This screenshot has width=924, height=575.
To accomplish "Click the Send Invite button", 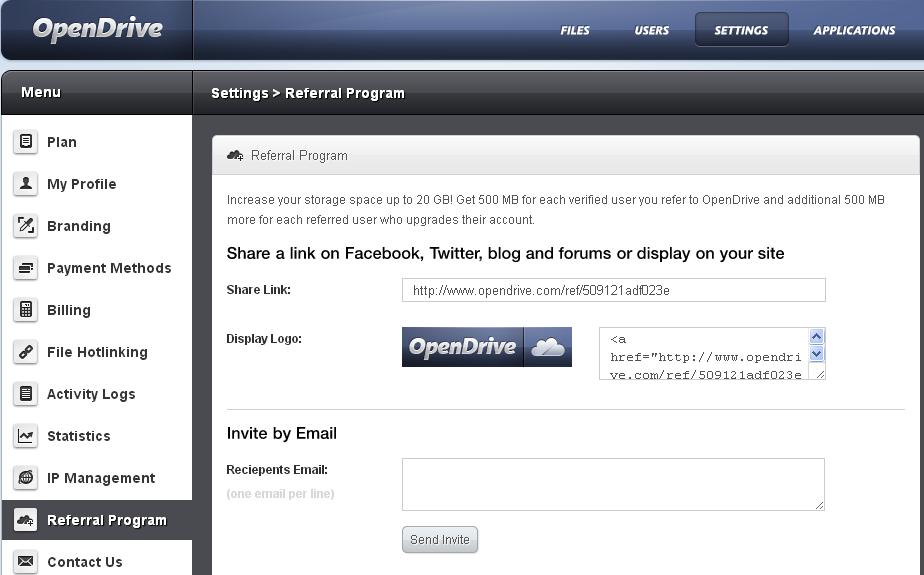I will coord(440,540).
